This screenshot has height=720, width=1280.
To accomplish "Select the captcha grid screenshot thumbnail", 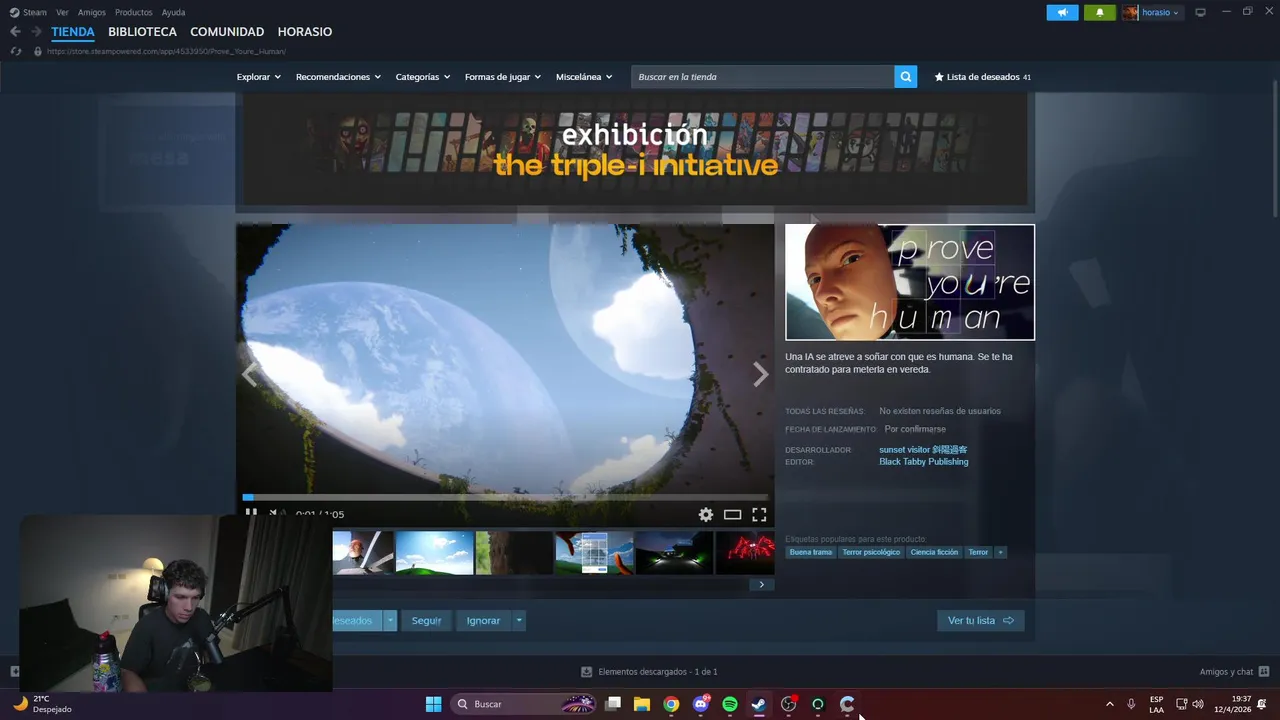I will pos(595,553).
